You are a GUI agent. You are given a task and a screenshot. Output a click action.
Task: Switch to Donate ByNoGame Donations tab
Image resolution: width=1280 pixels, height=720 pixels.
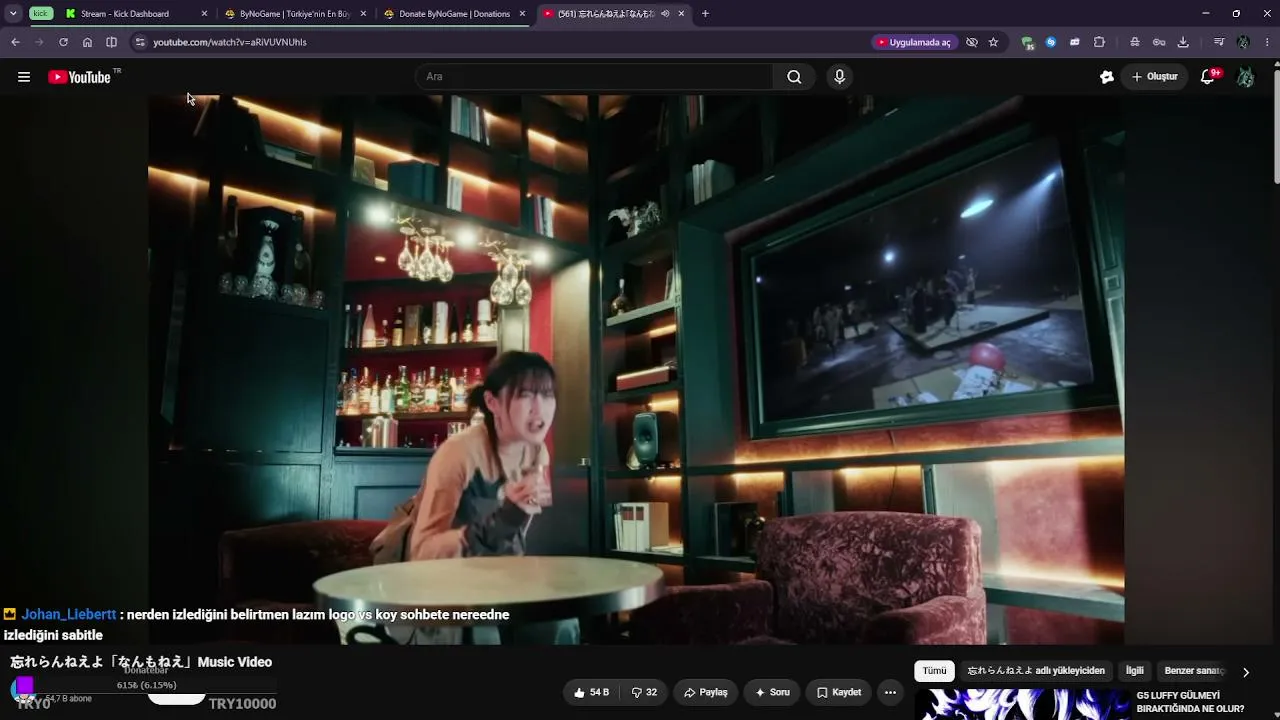tap(453, 14)
